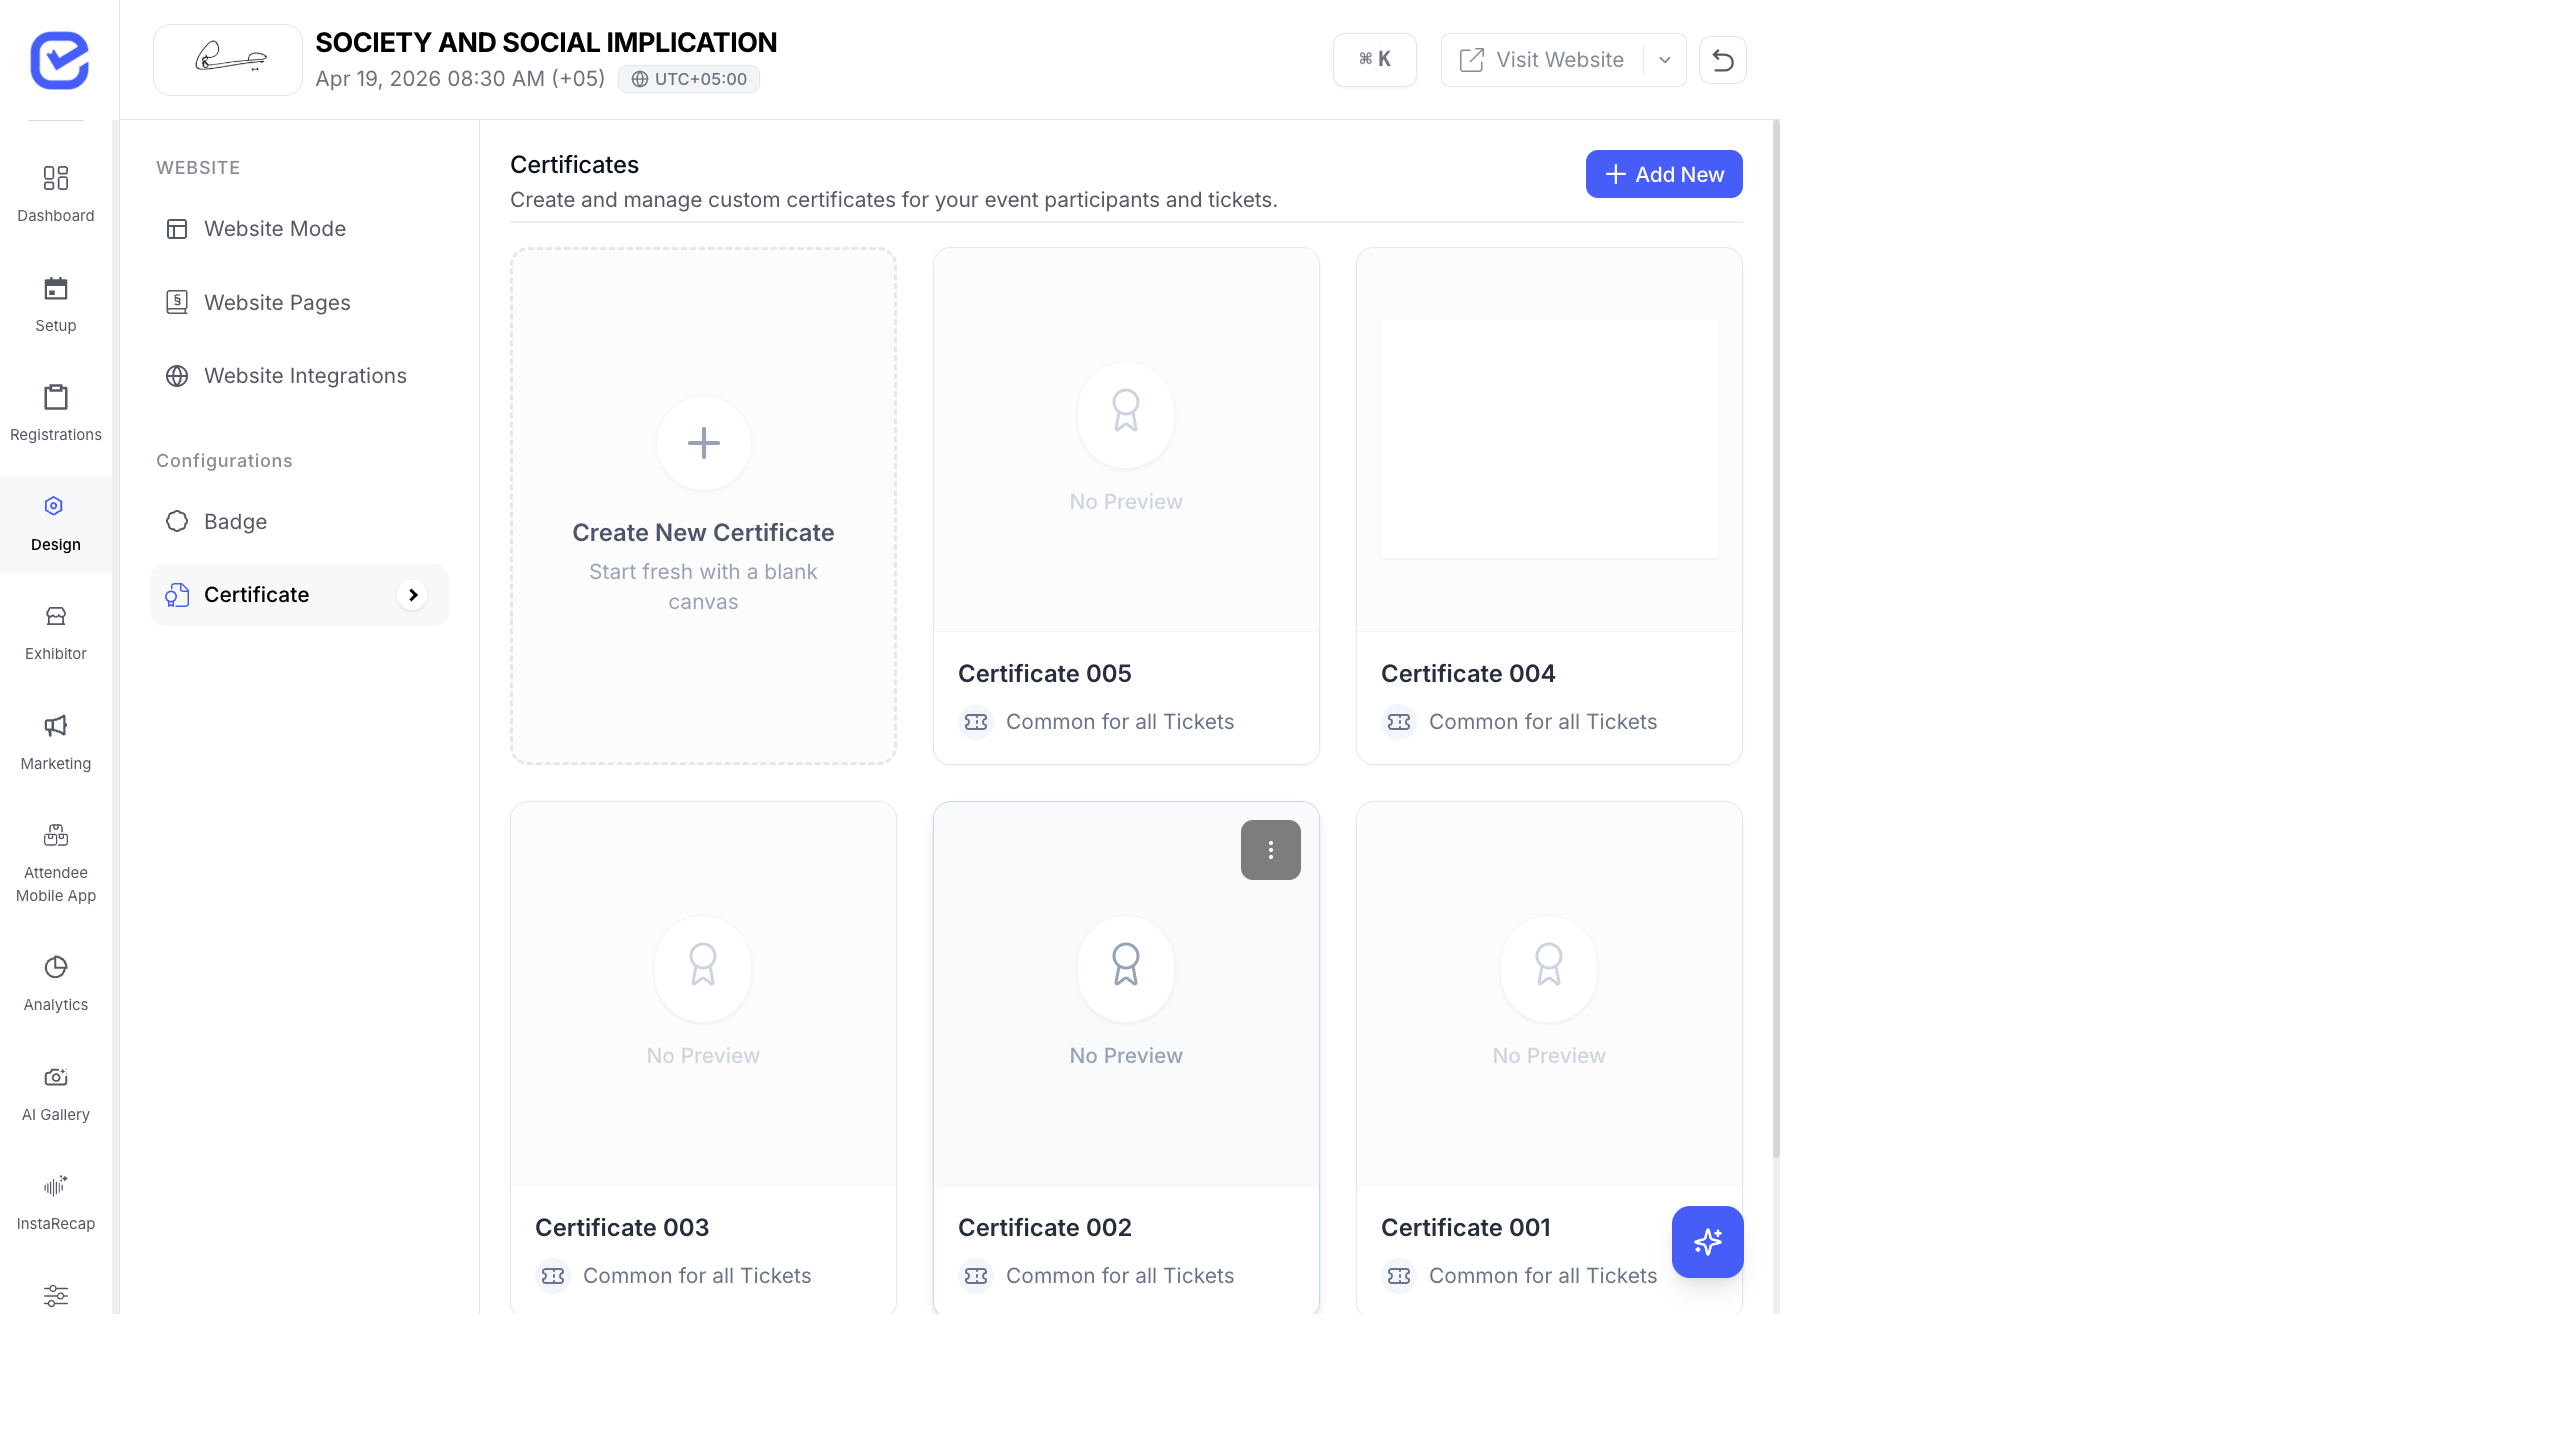Screen dimensions: 2560x1440
Task: Open the settings sliders icon in sidebar
Action: point(56,1296)
